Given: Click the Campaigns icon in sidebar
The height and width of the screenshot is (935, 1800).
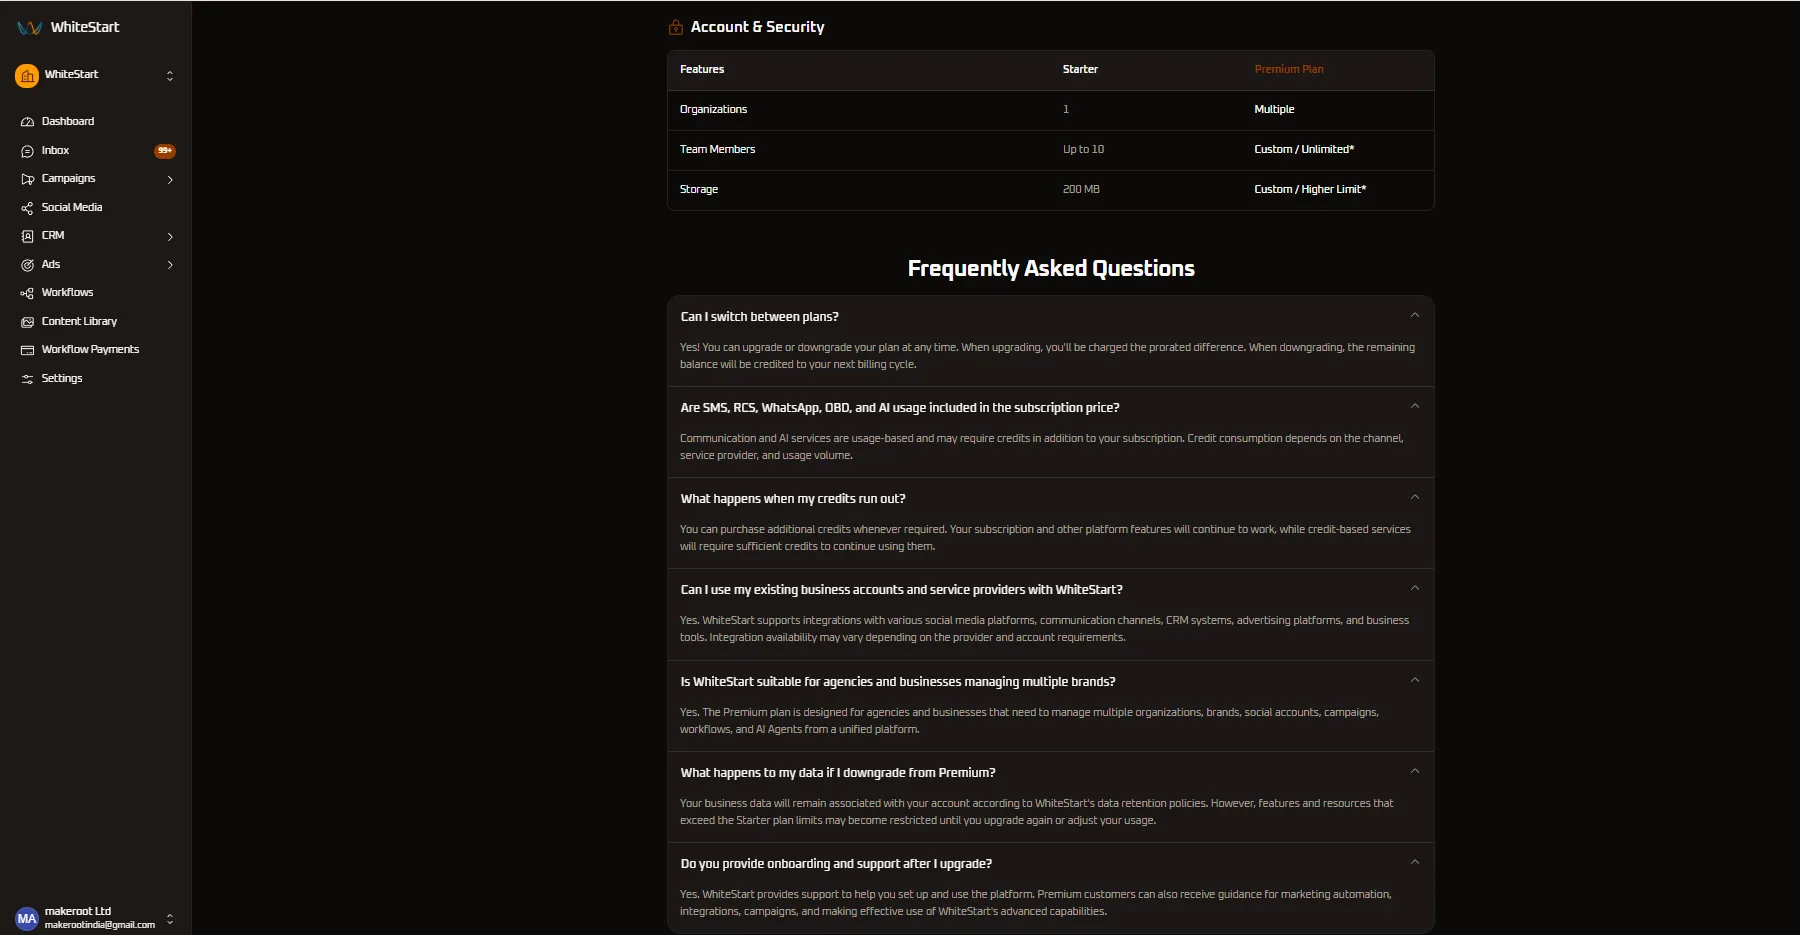Looking at the screenshot, I should [x=27, y=179].
